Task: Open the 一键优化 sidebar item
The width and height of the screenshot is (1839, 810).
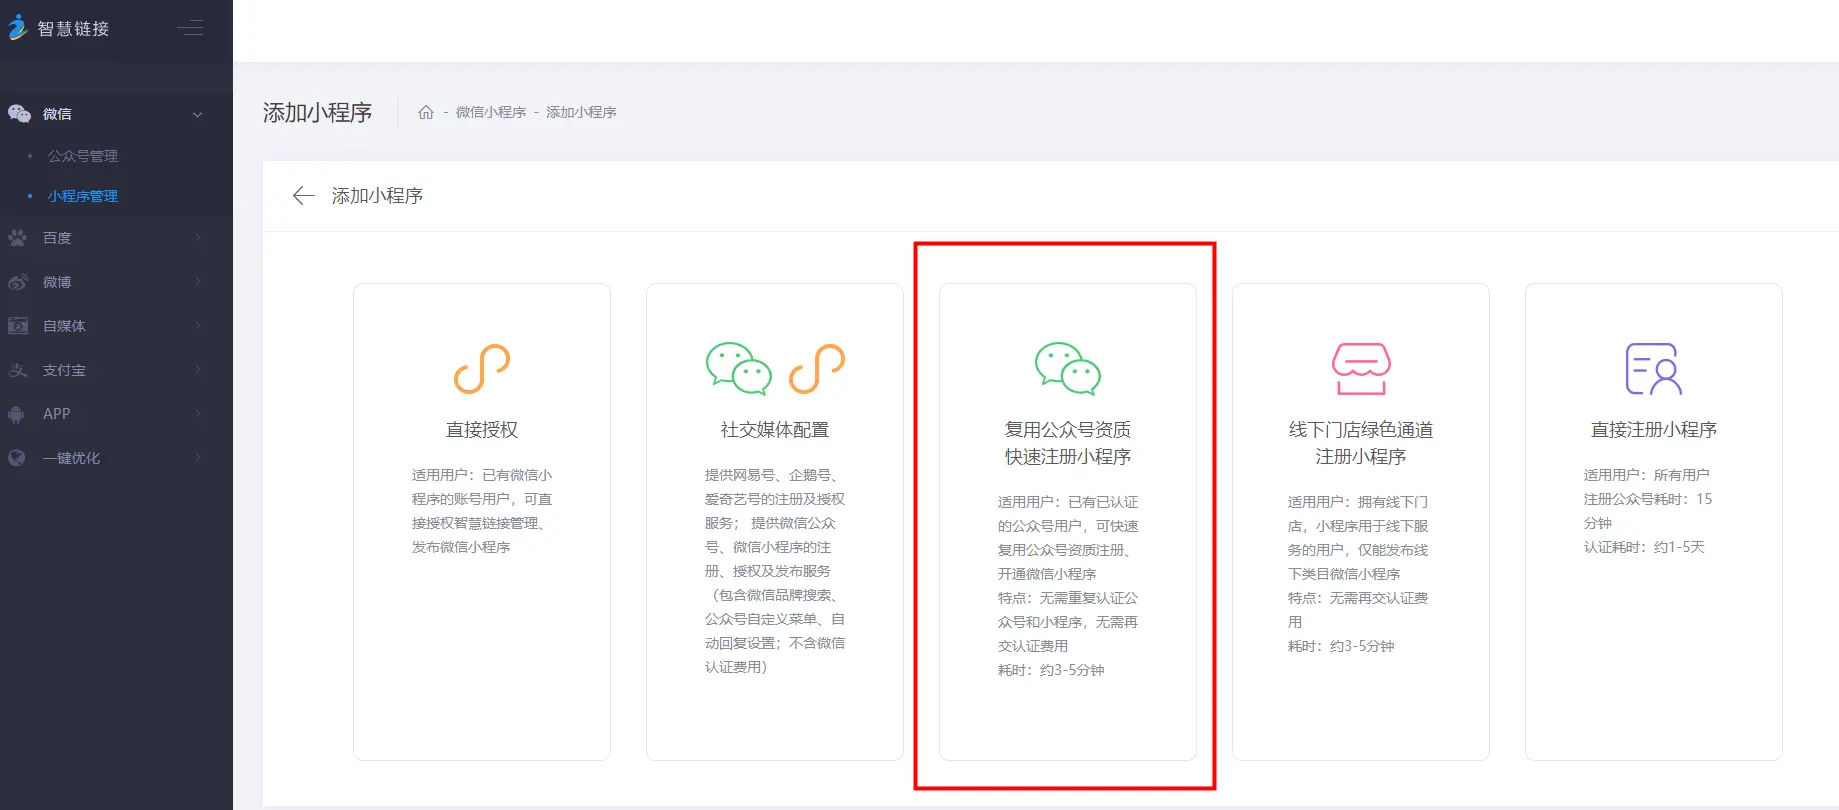Action: [x=71, y=458]
